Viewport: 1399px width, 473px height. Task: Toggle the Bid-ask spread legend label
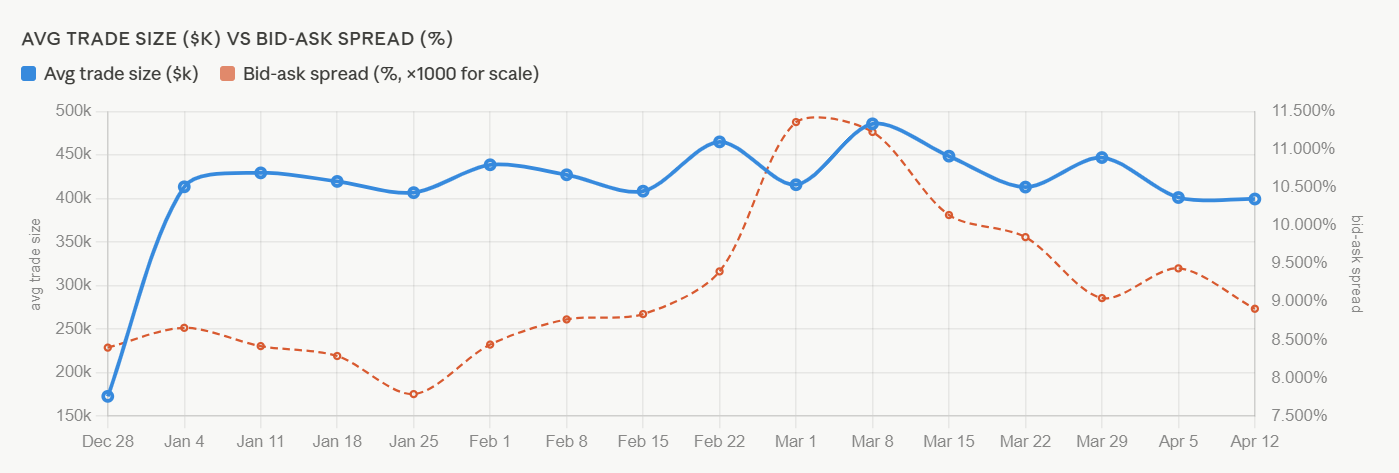(x=390, y=73)
